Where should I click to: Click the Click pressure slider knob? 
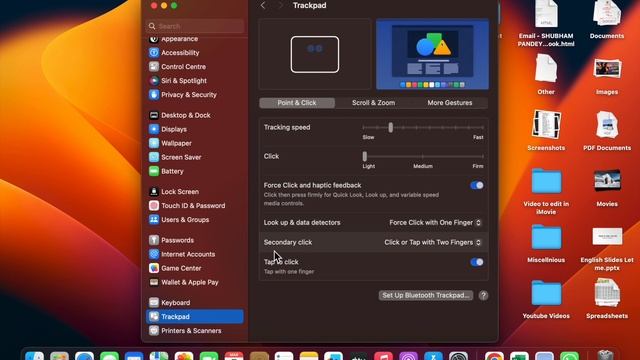[364, 156]
